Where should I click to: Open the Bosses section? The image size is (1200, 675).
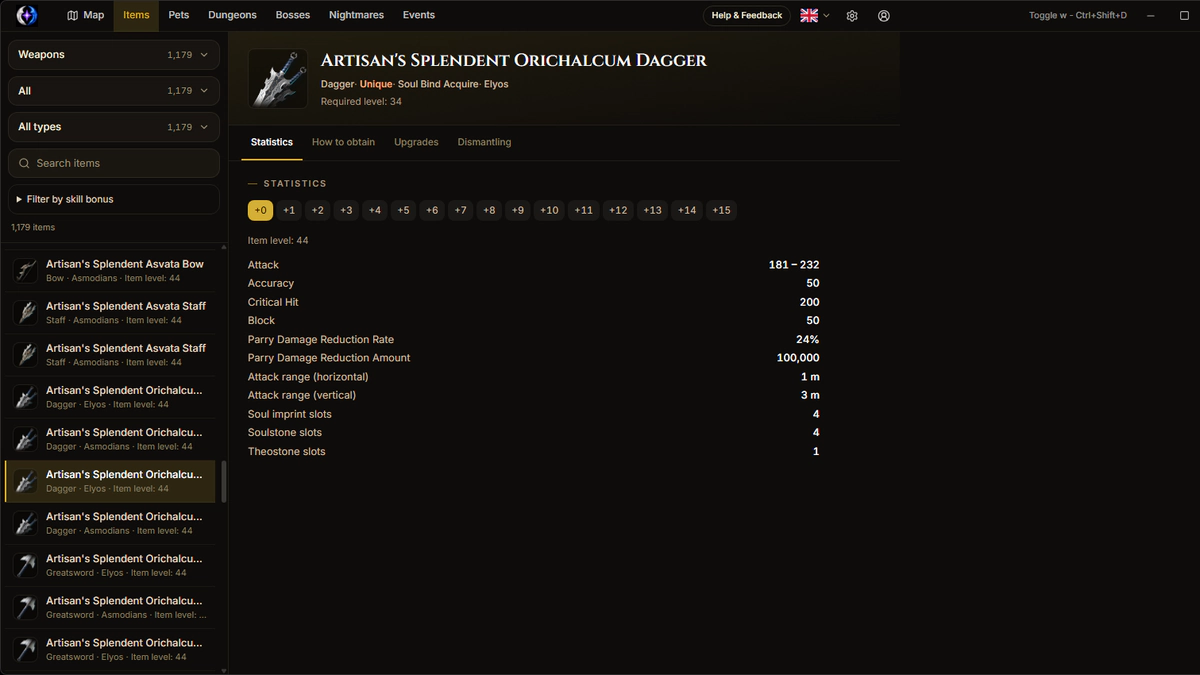tap(292, 15)
